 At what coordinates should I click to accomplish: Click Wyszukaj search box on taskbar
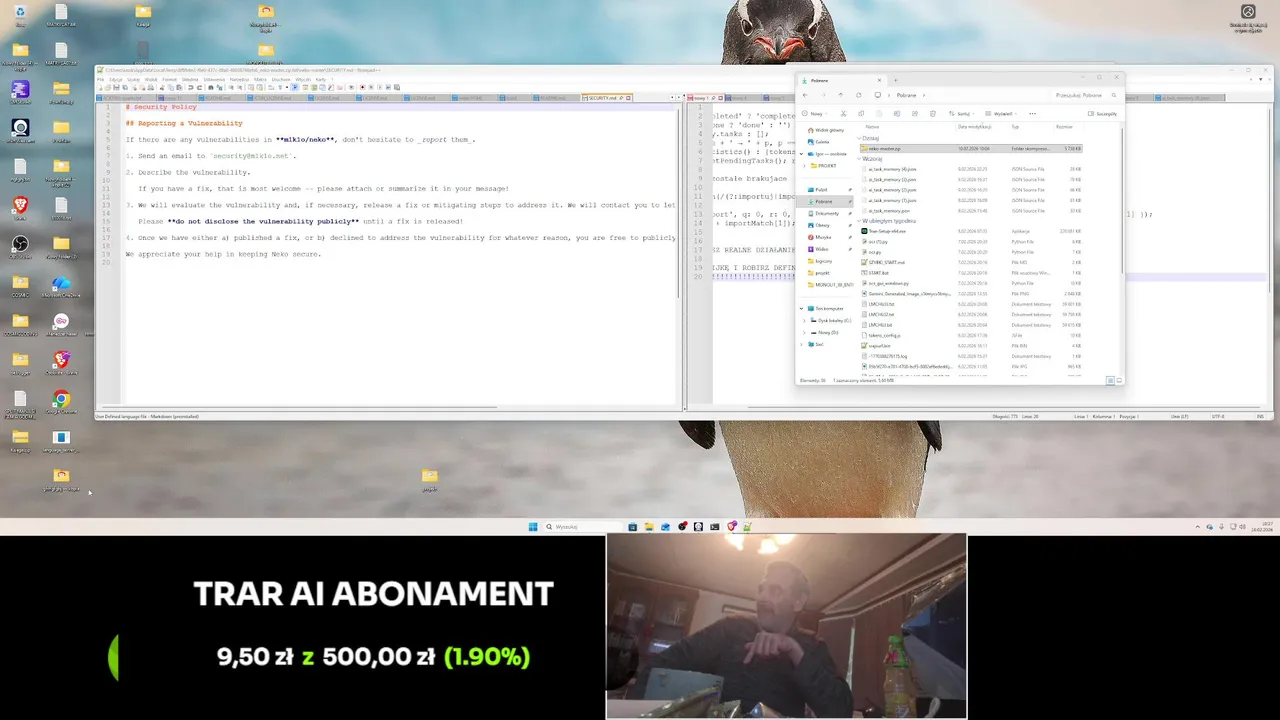tap(583, 526)
